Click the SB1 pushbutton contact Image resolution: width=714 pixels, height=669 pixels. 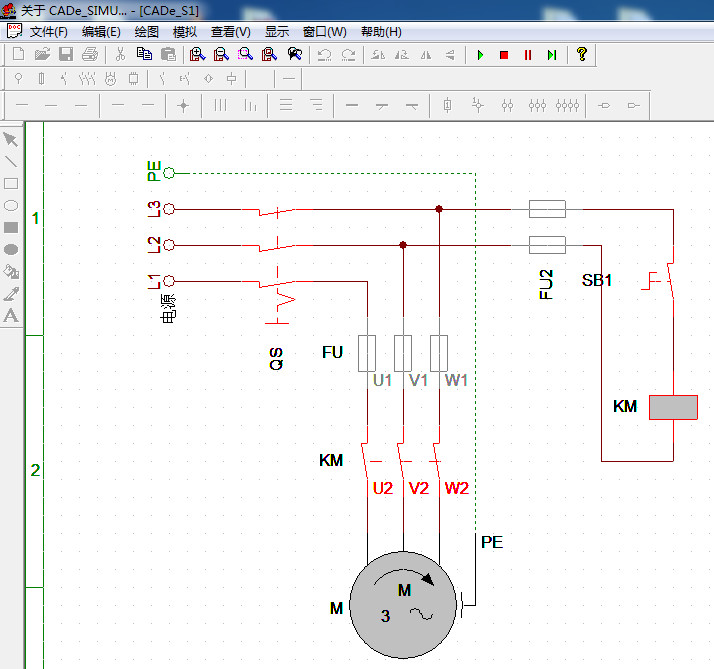click(658, 281)
